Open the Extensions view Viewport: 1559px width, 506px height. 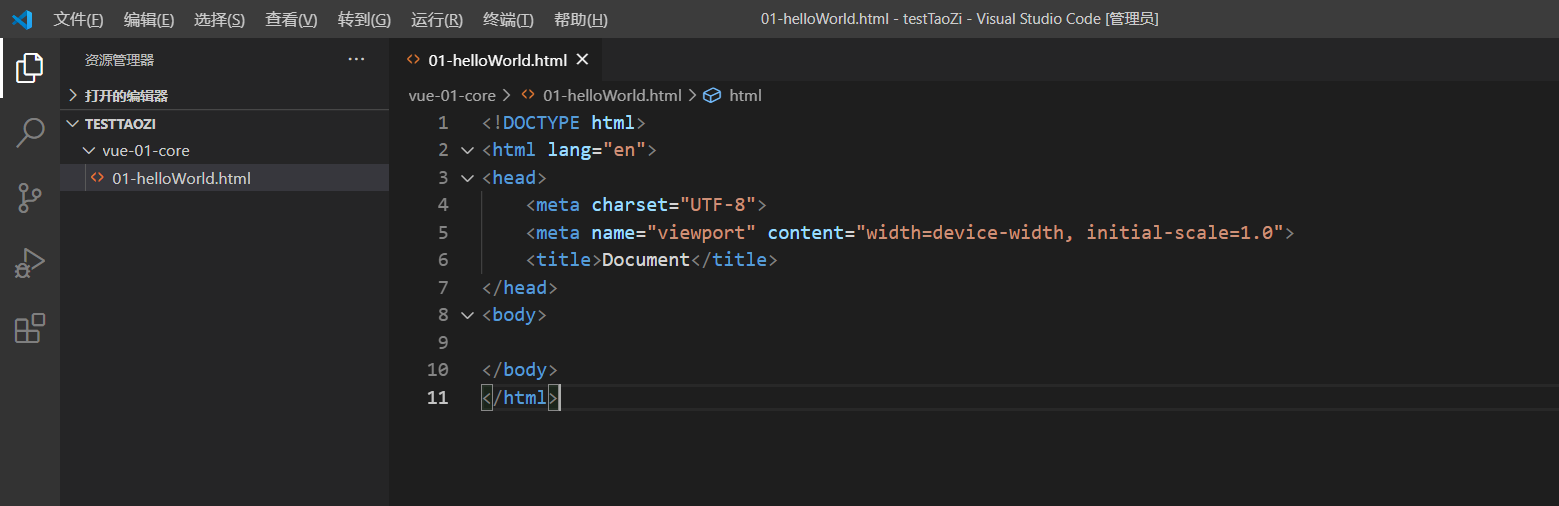point(30,328)
